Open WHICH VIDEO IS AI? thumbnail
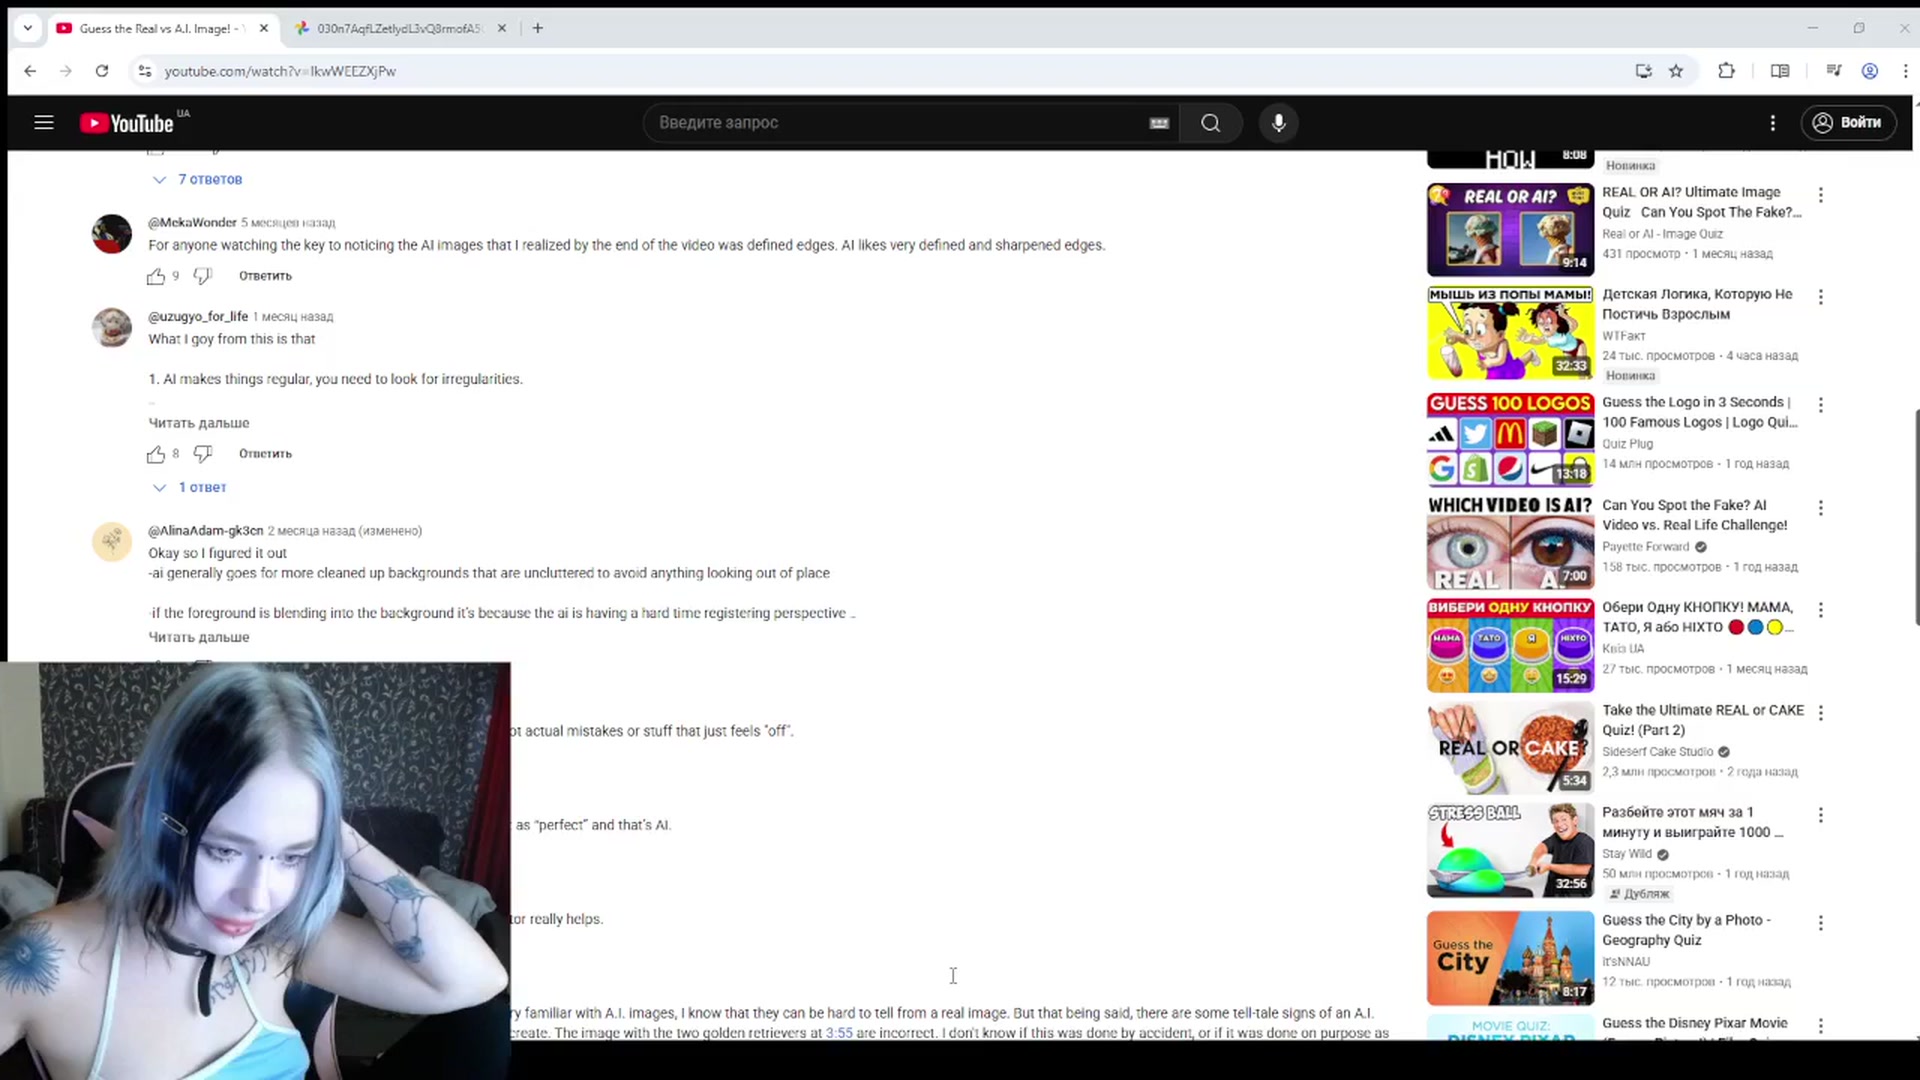 tap(1510, 542)
